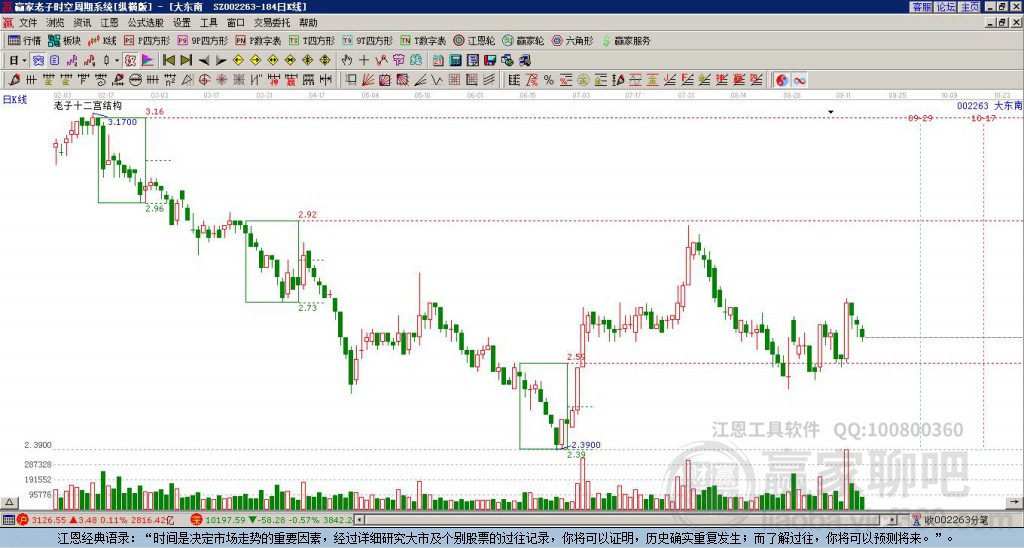Select the hand pan tool
This screenshot has height=548, width=1024.
pos(346,60)
